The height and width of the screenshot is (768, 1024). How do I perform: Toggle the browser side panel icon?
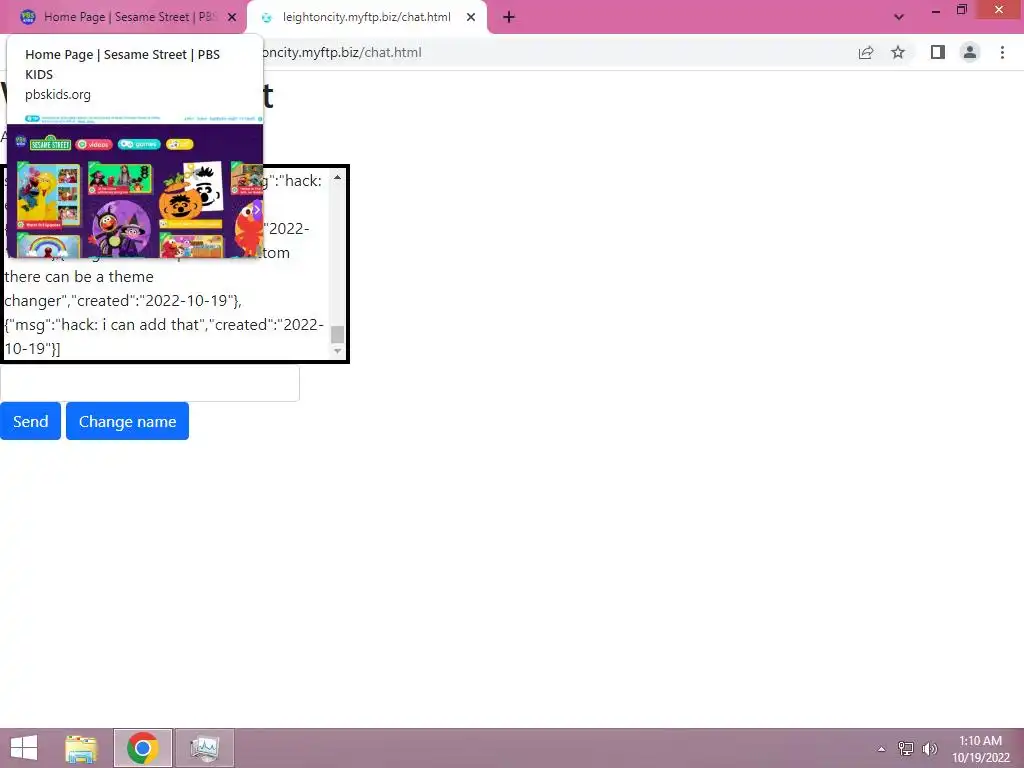click(938, 52)
